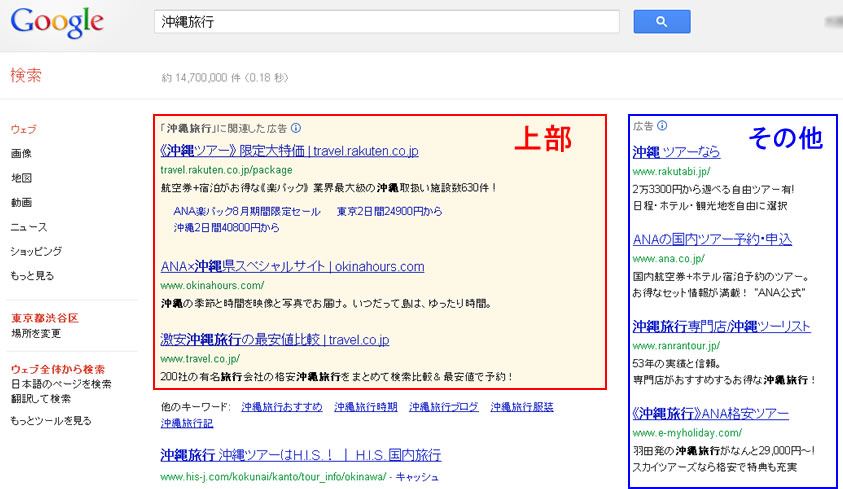Open 沖縄ツアーなら rakutabi ad
Screen dimensions: 843x489
point(676,152)
